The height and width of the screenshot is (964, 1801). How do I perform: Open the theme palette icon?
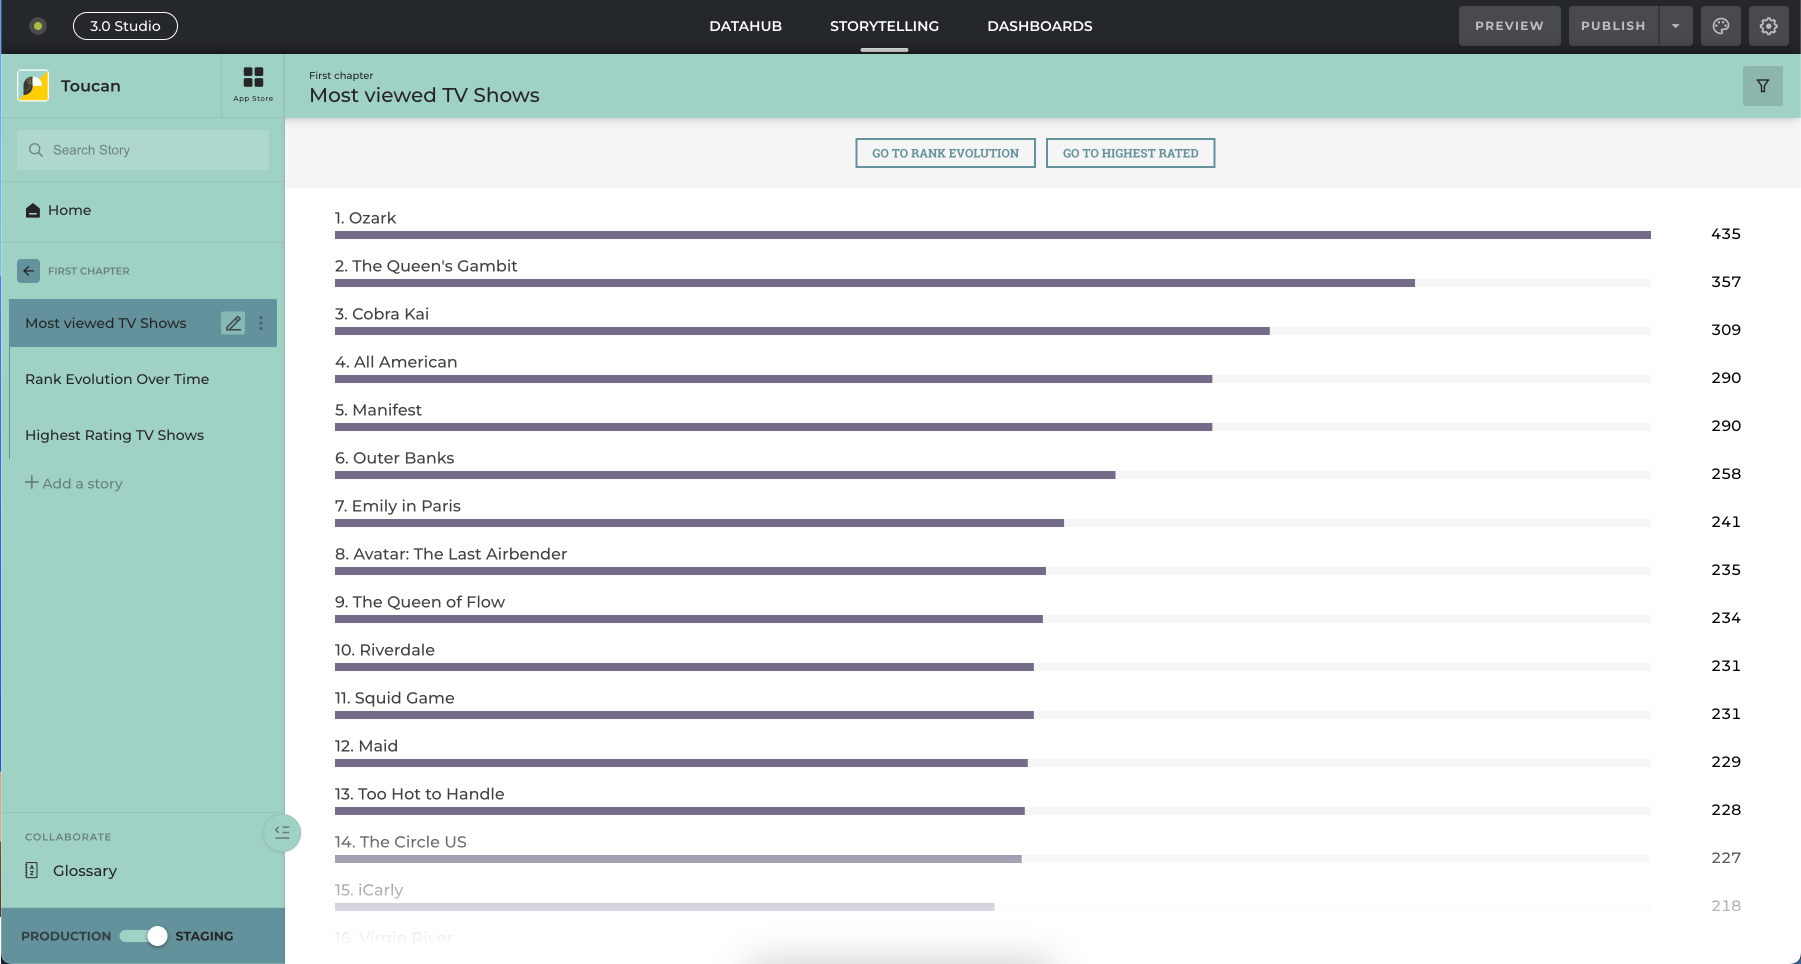(x=1720, y=26)
